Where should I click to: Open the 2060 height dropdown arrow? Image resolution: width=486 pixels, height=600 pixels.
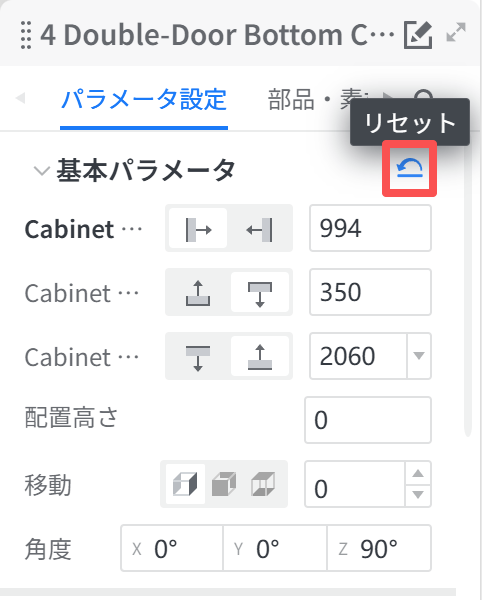click(x=419, y=356)
